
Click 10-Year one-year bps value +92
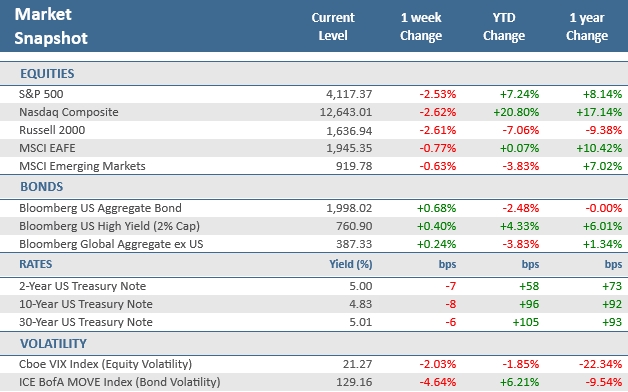[612, 304]
